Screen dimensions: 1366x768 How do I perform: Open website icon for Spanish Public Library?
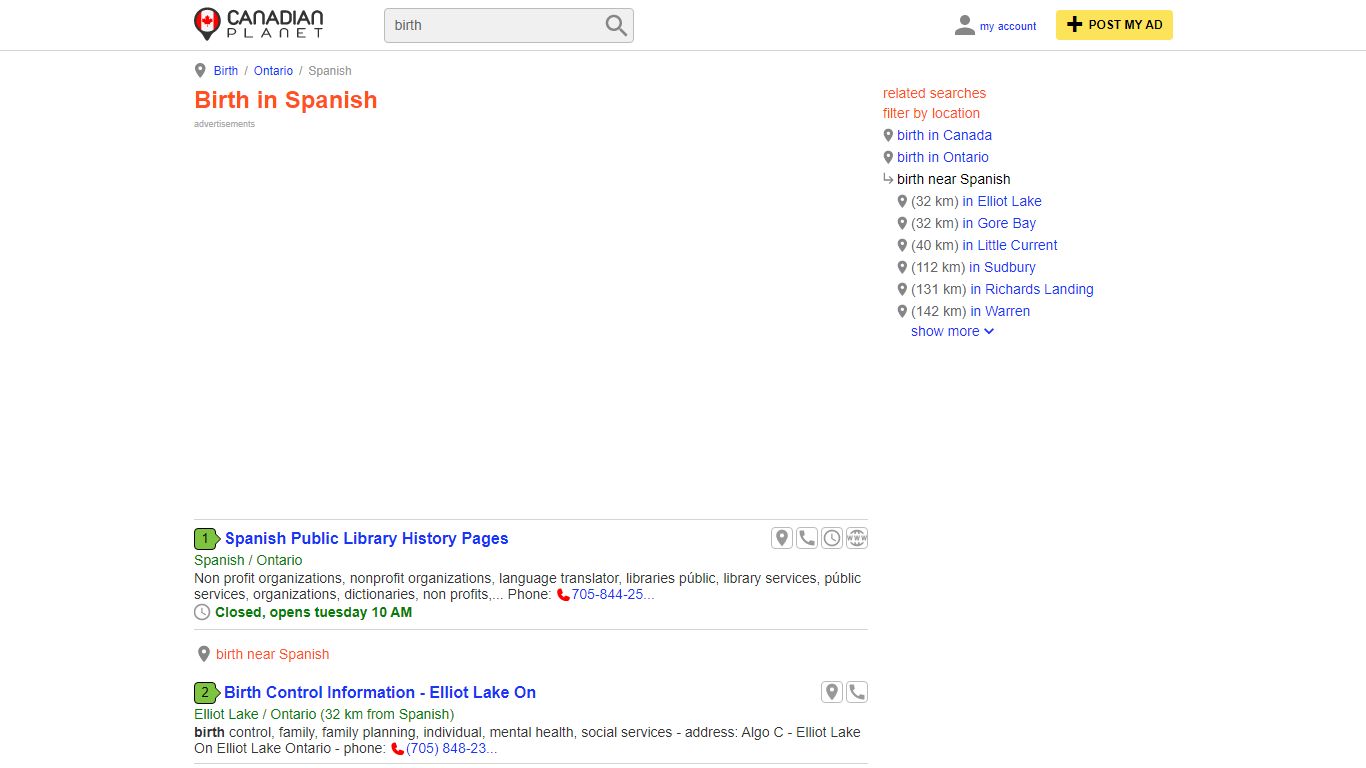point(857,538)
